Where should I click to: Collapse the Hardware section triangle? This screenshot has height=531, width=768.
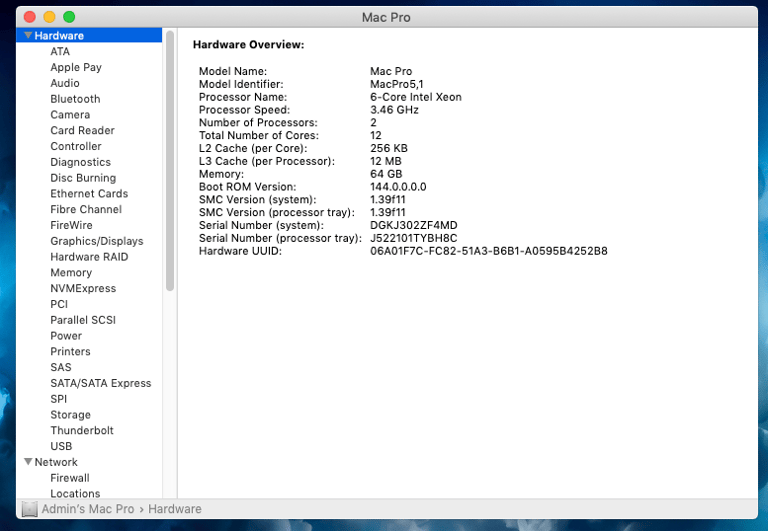point(28,35)
